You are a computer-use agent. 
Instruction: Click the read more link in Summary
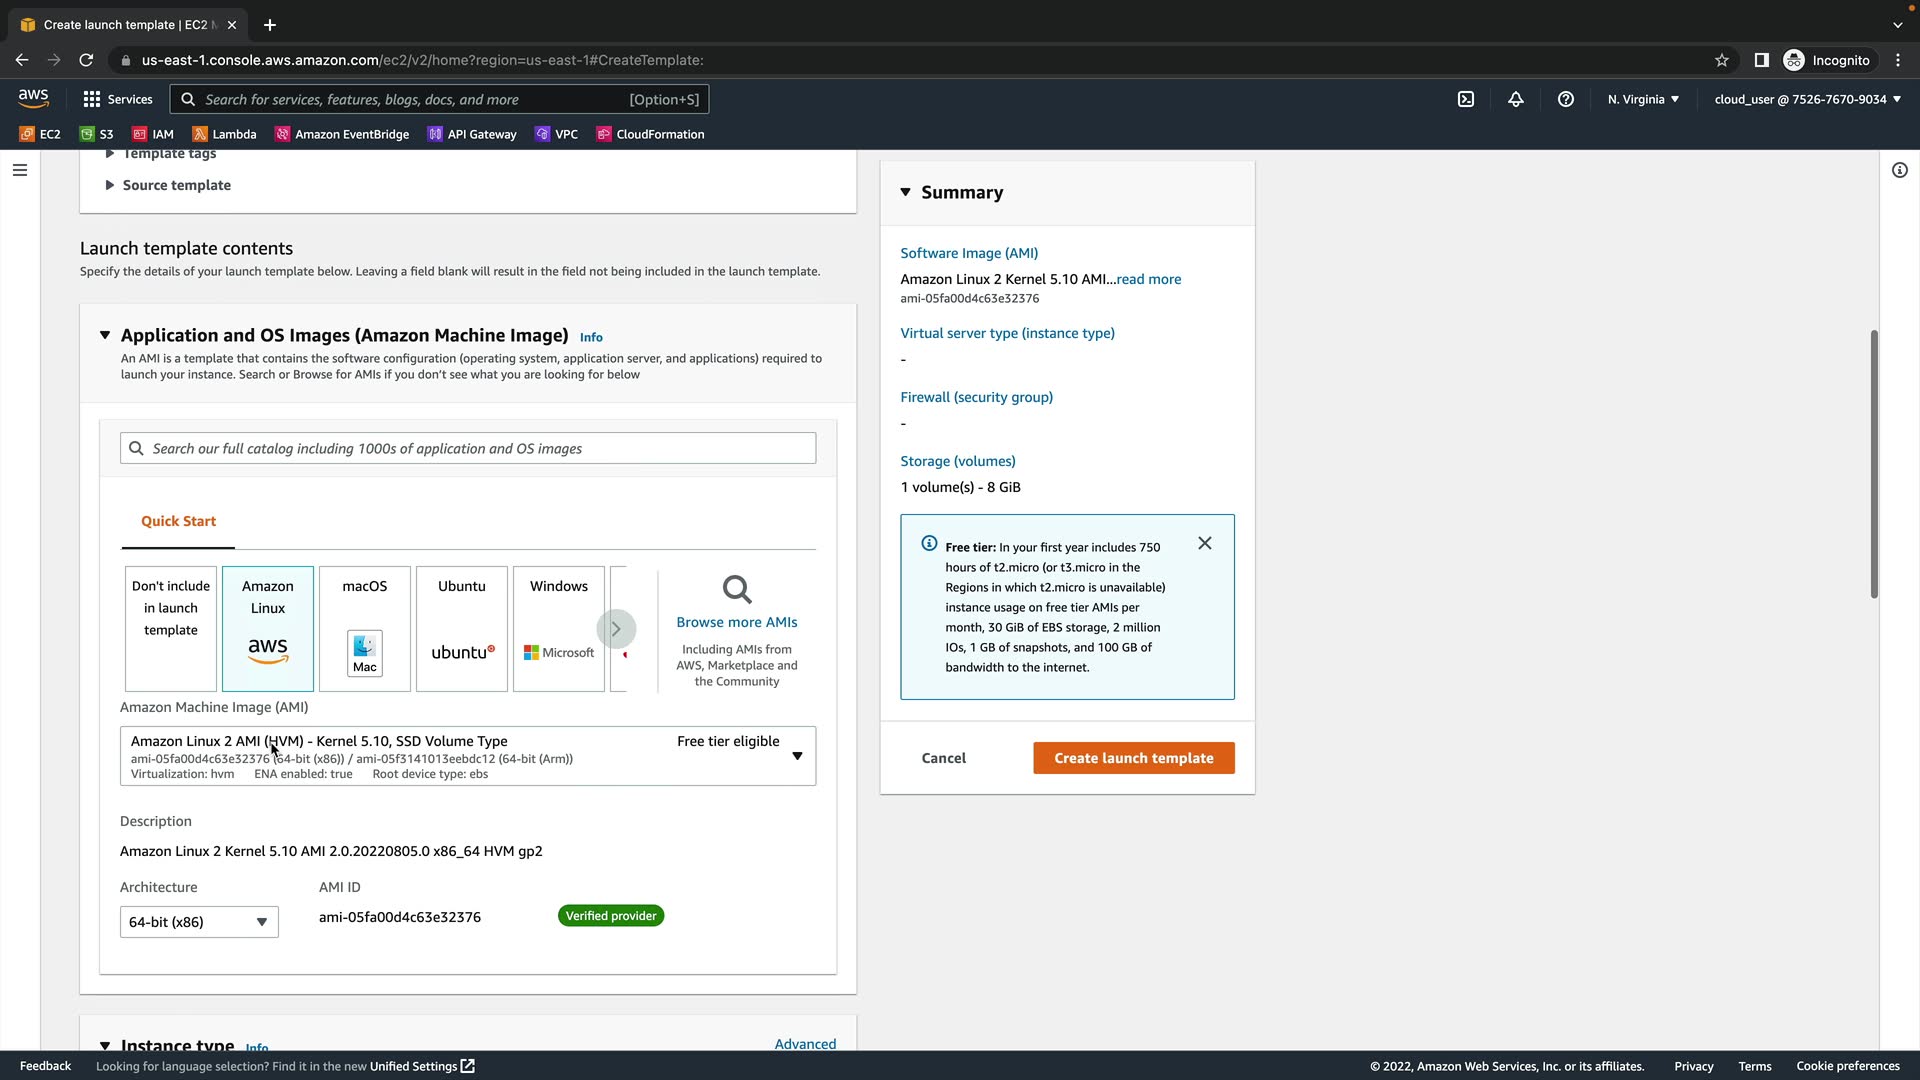tap(1148, 279)
